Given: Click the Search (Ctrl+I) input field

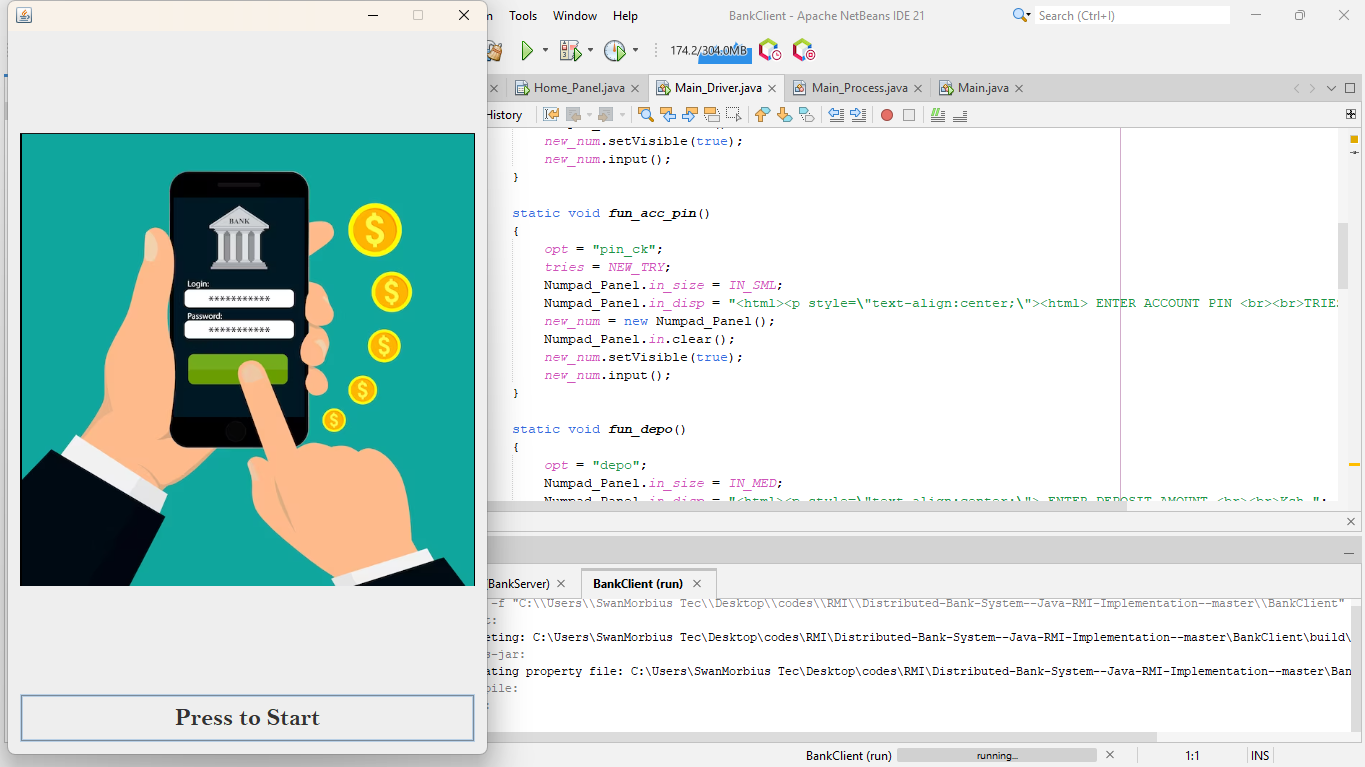Looking at the screenshot, I should pos(1132,16).
